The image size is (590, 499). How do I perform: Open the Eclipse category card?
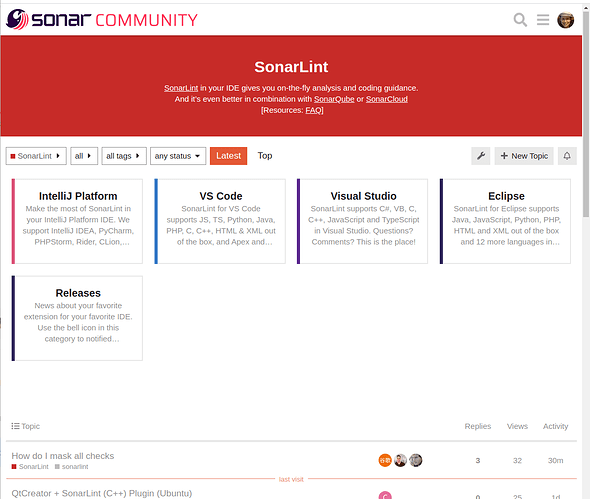pyautogui.click(x=505, y=221)
